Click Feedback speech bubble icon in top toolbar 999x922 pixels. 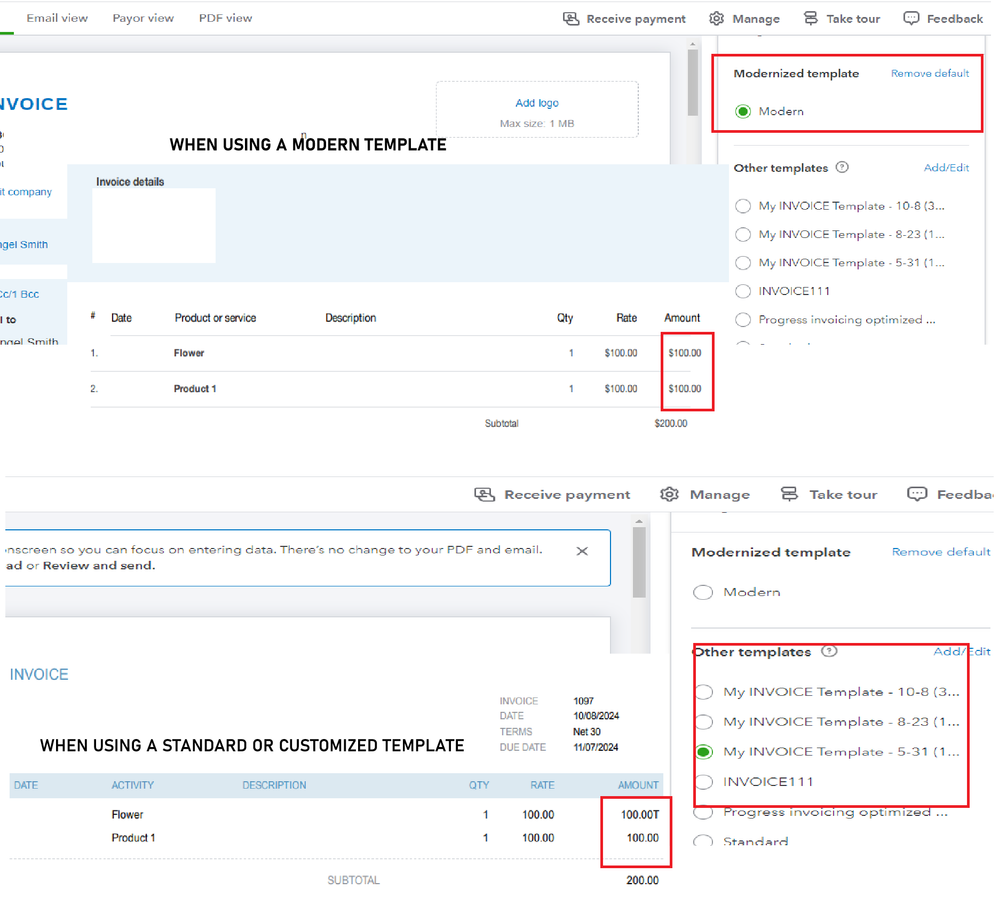[x=911, y=18]
